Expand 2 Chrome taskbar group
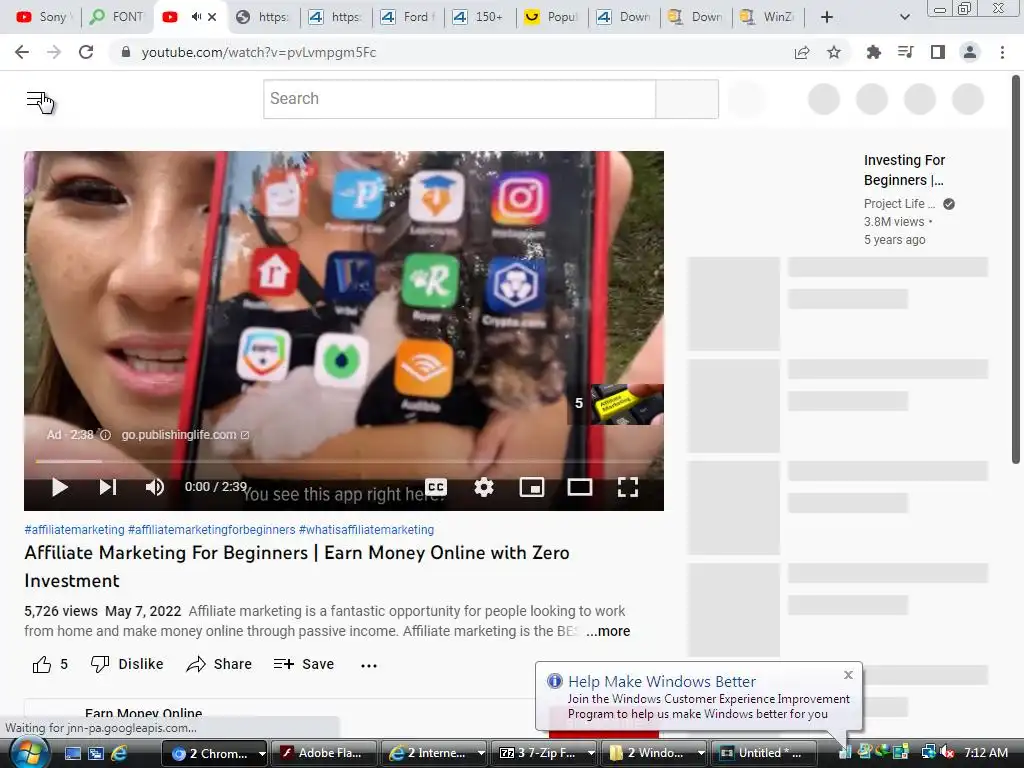The image size is (1024, 768). [215, 753]
